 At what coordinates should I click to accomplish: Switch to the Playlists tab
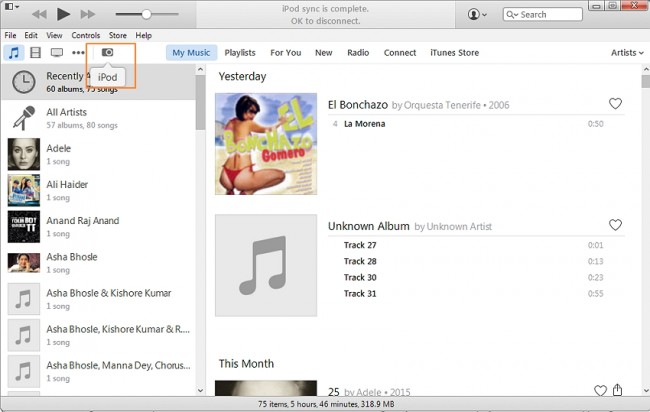click(x=240, y=53)
